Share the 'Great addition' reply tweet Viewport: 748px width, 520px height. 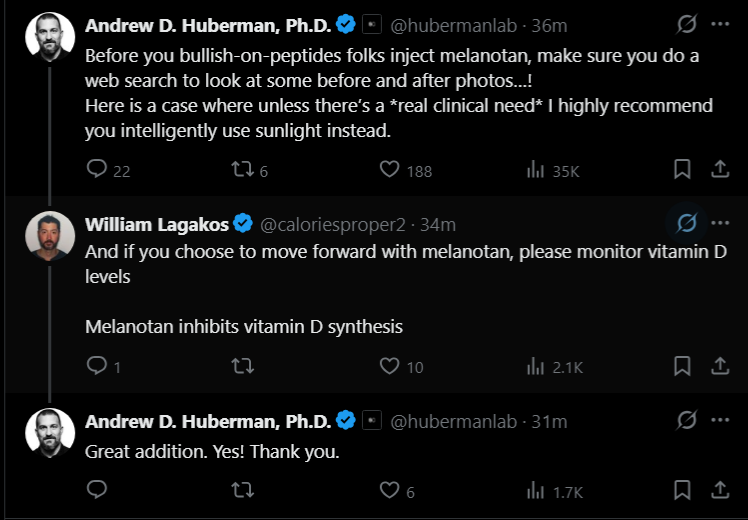[x=719, y=490]
